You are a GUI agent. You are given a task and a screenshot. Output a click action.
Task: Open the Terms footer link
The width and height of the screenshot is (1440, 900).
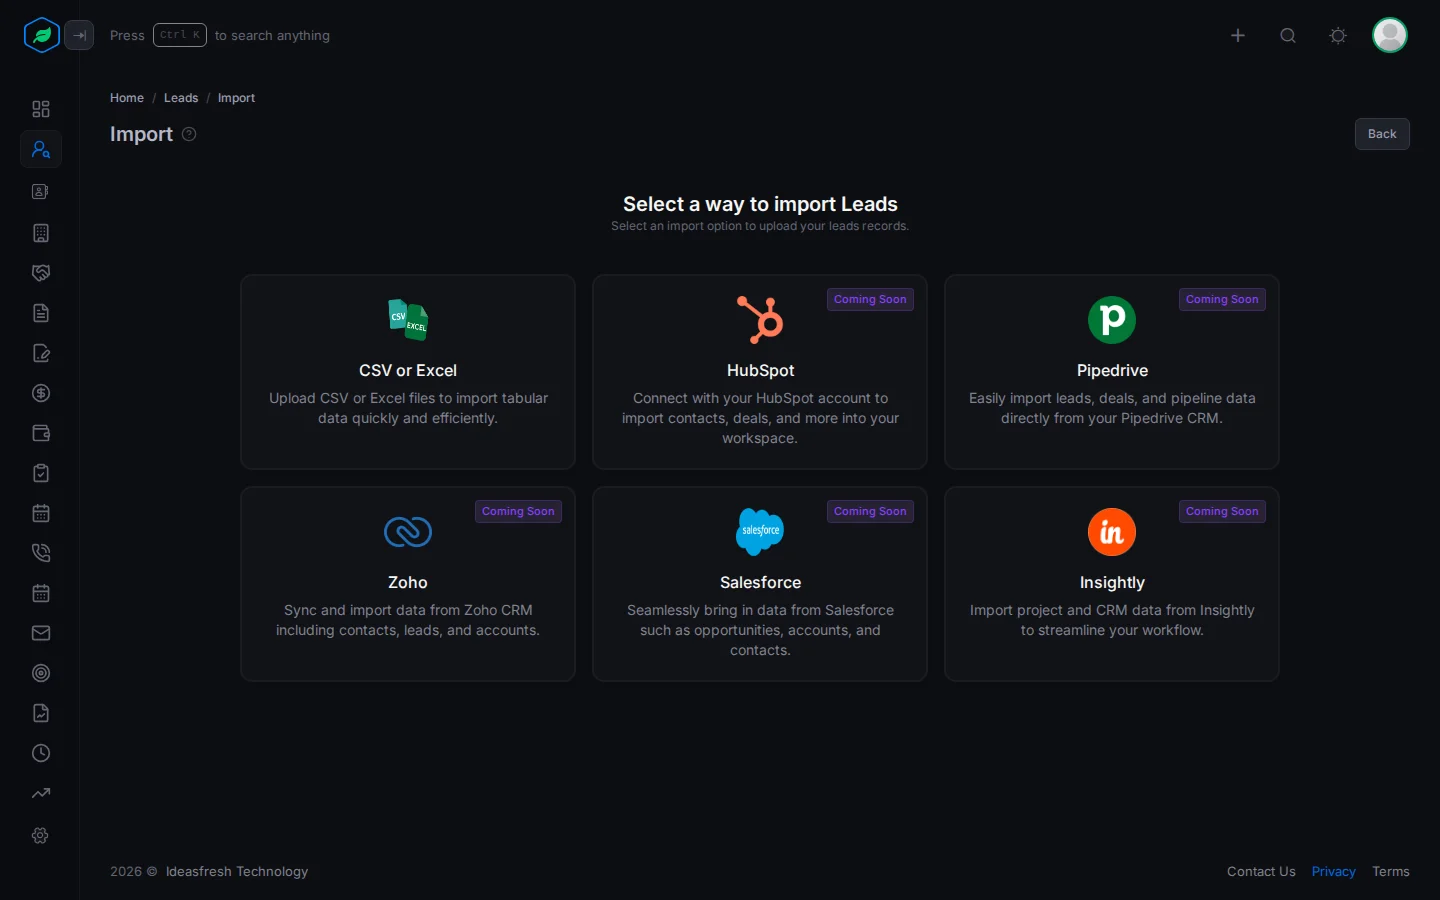click(1391, 871)
